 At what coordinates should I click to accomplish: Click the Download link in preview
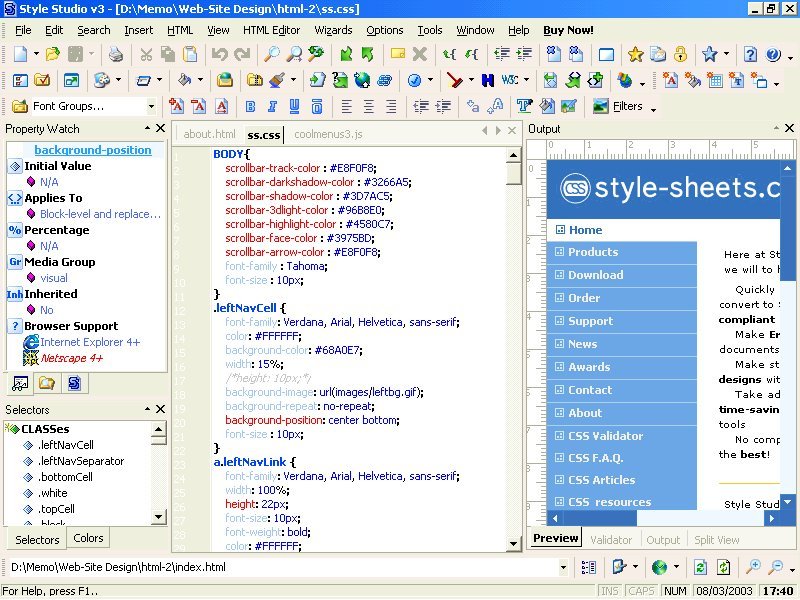595,275
